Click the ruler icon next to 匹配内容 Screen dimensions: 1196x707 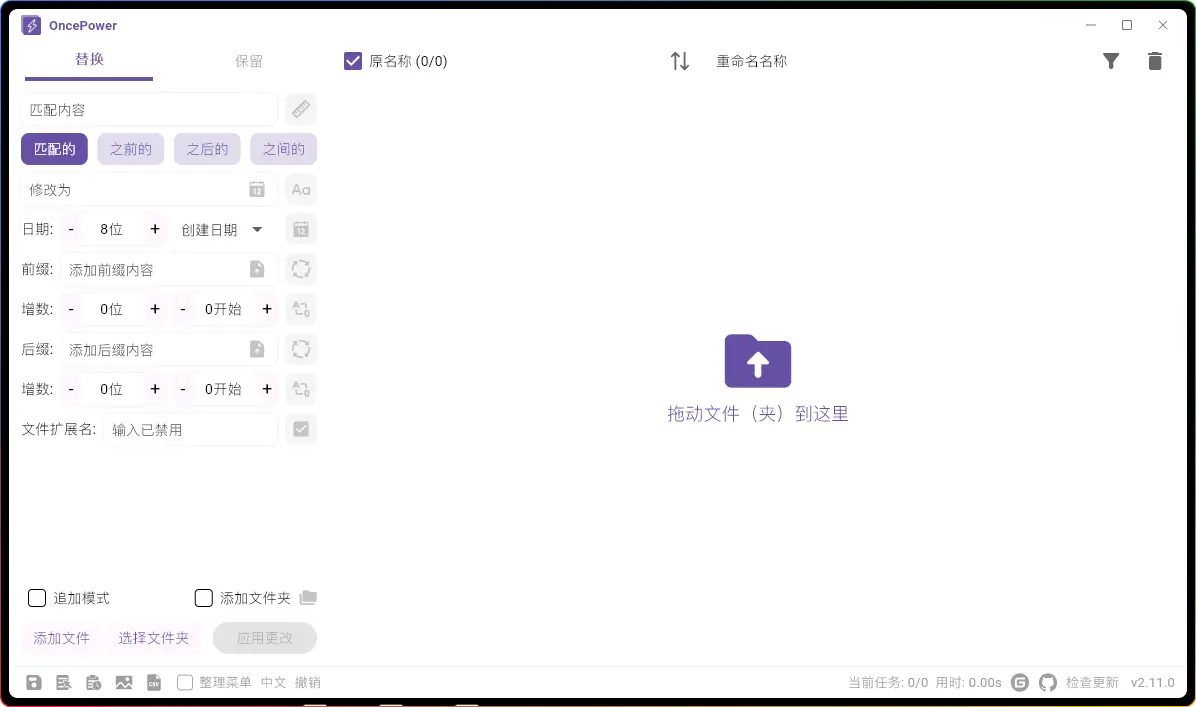click(x=301, y=109)
